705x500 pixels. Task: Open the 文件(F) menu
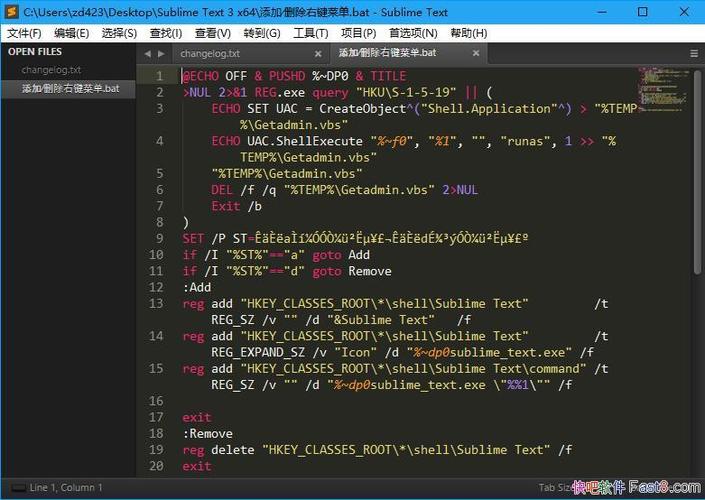[x=24, y=33]
